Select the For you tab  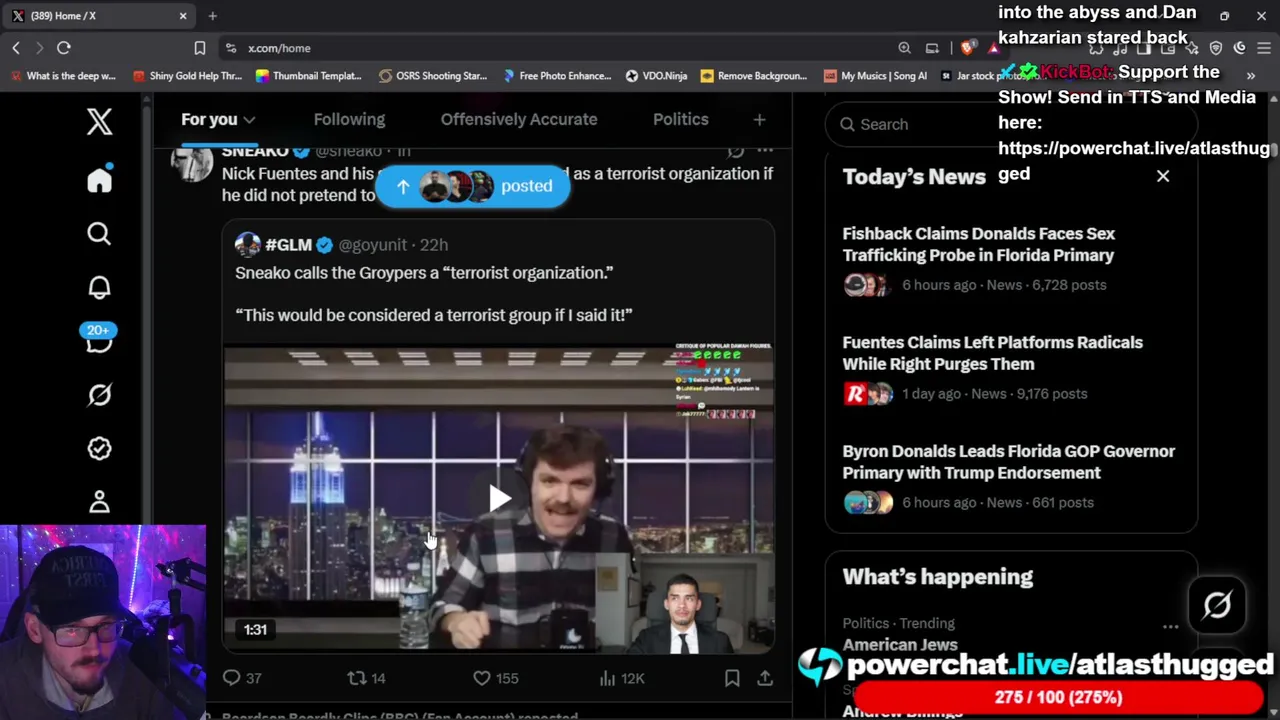point(209,119)
